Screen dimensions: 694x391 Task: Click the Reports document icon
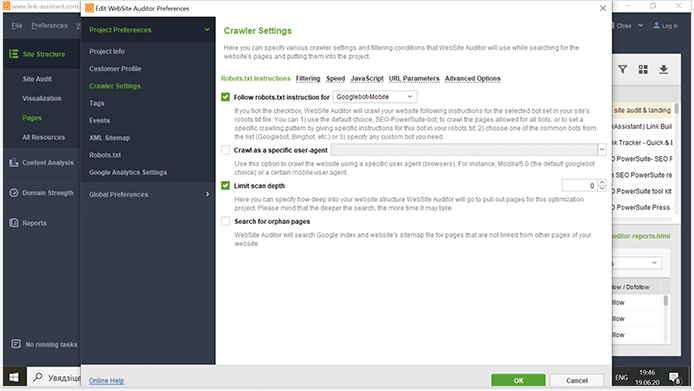pyautogui.click(x=14, y=223)
